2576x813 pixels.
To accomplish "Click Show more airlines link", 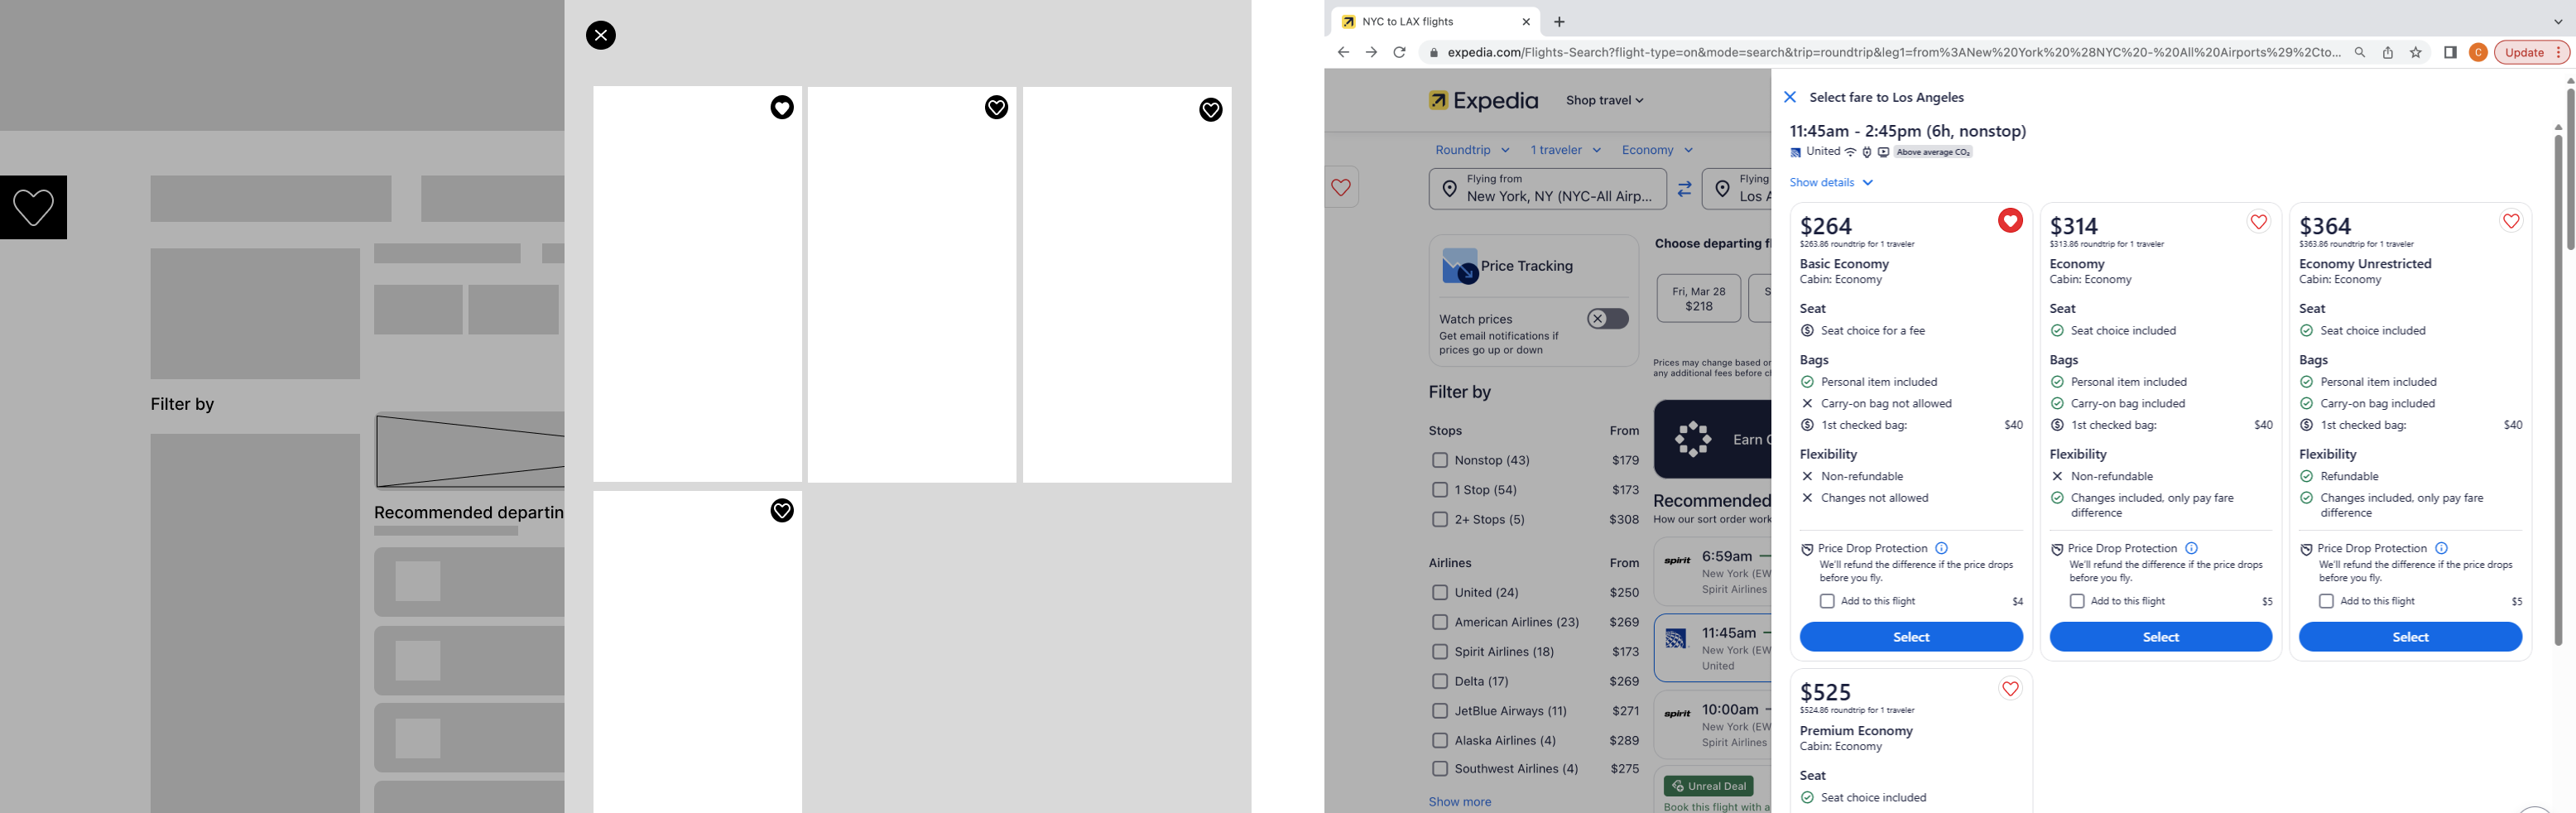I will (x=1459, y=801).
